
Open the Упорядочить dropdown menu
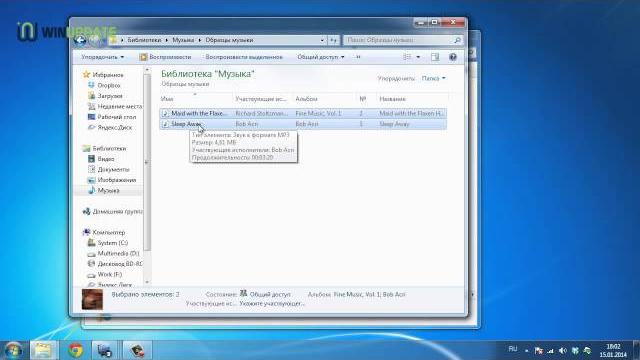coord(102,57)
